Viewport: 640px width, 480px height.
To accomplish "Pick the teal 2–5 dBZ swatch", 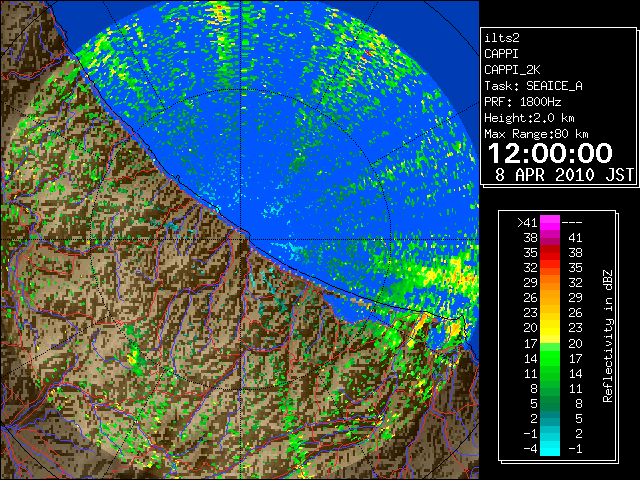I will tap(550, 418).
